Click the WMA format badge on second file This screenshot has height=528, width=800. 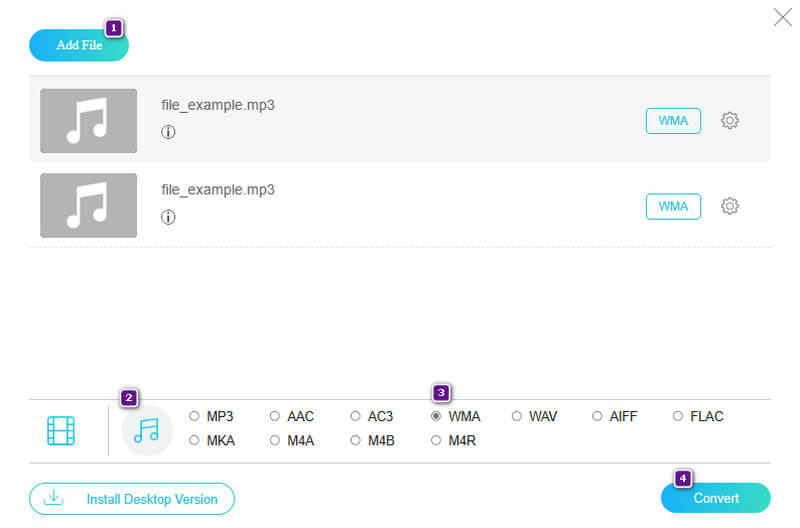pyautogui.click(x=673, y=206)
